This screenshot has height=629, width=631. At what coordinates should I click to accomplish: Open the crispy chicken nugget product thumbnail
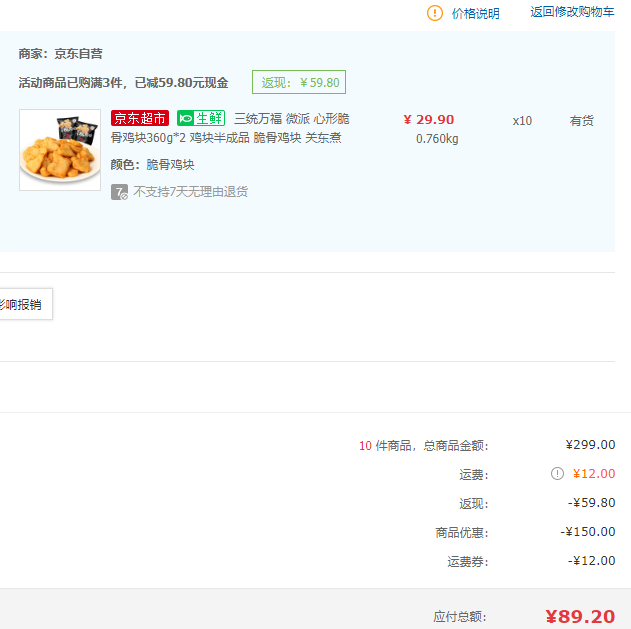click(x=60, y=150)
